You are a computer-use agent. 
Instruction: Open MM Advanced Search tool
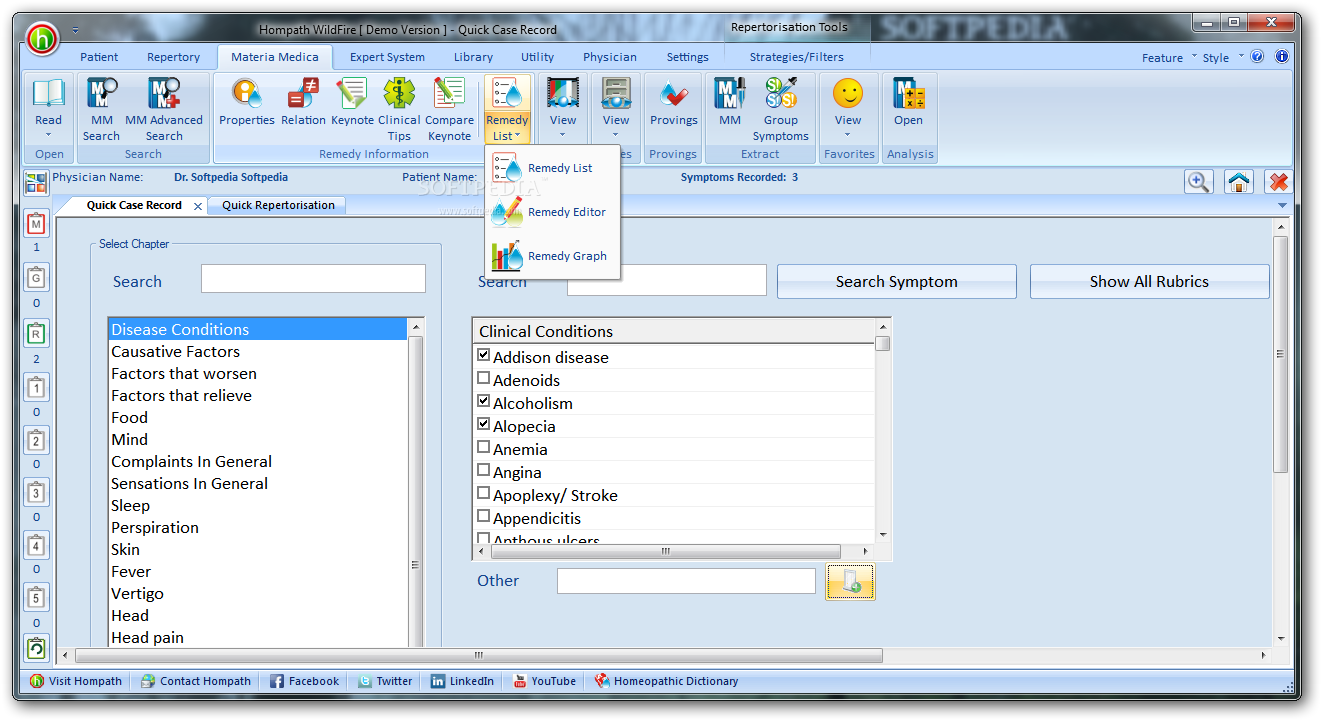[x=164, y=110]
